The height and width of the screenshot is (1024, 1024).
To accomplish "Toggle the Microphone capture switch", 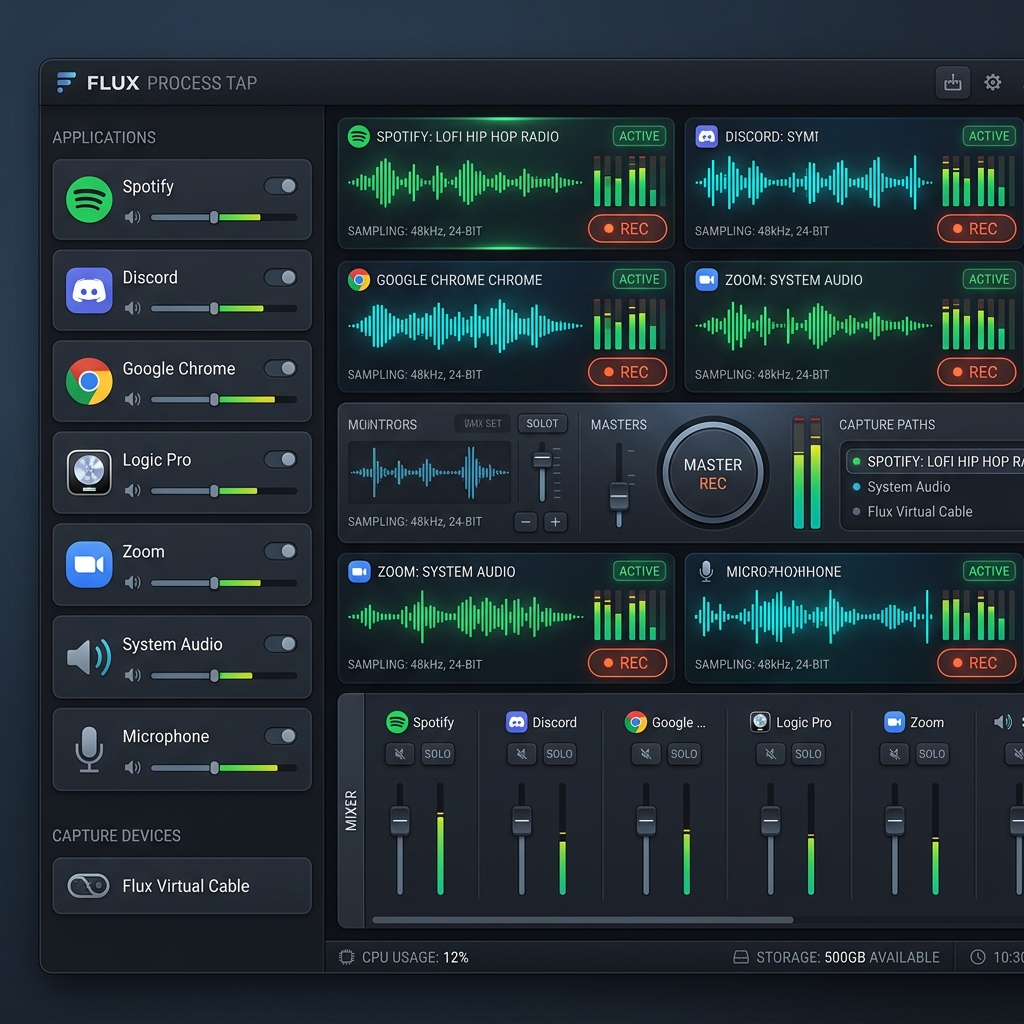I will tap(281, 736).
